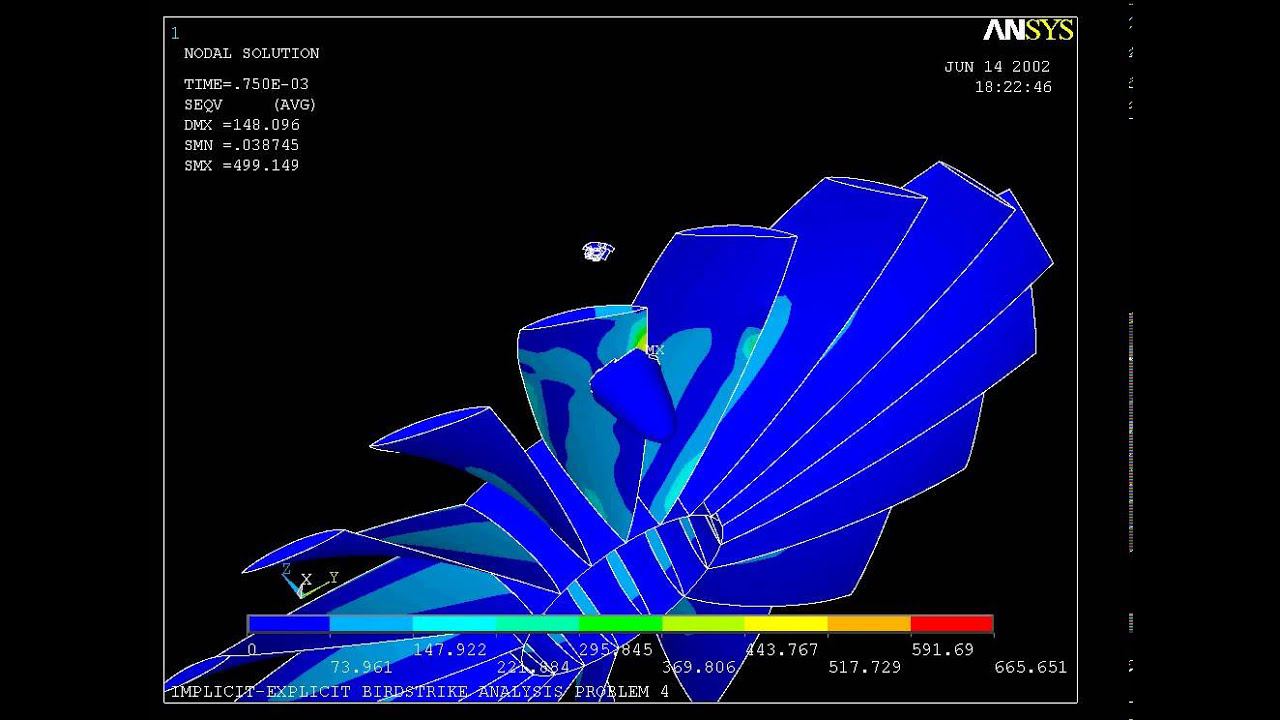Viewport: 1280px width, 720px height.
Task: Select the bright green legend segment
Action: pos(620,624)
